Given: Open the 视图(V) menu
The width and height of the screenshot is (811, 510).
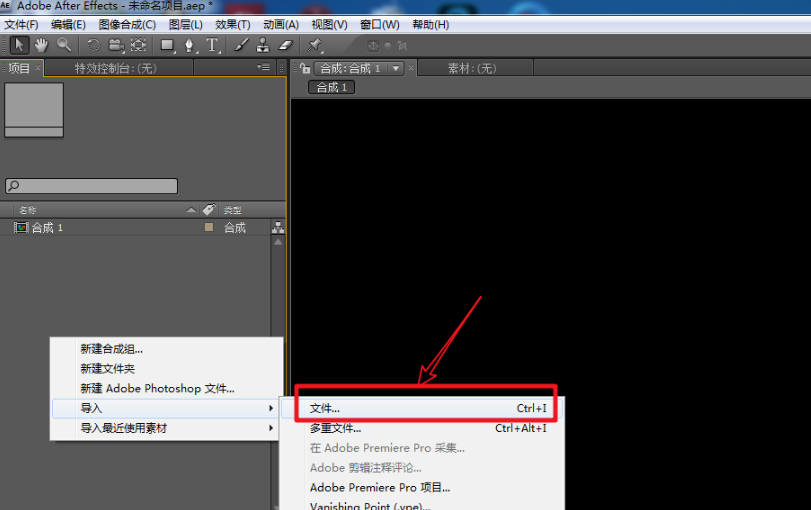Looking at the screenshot, I should pos(329,24).
